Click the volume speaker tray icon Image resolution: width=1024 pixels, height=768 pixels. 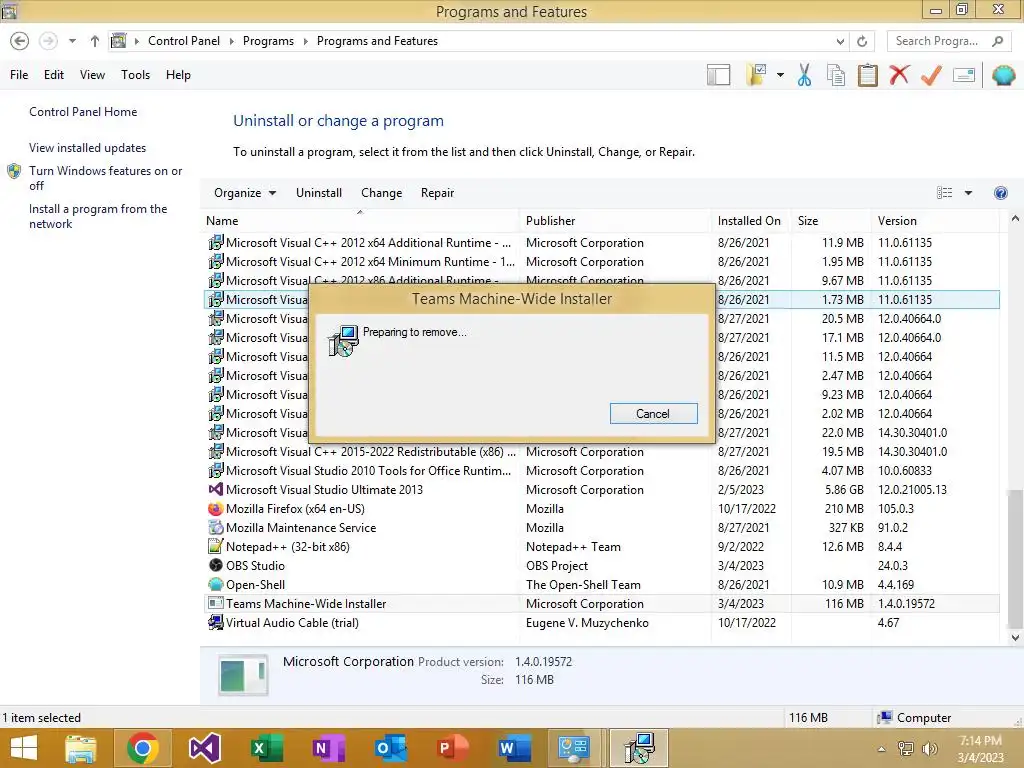[929, 748]
